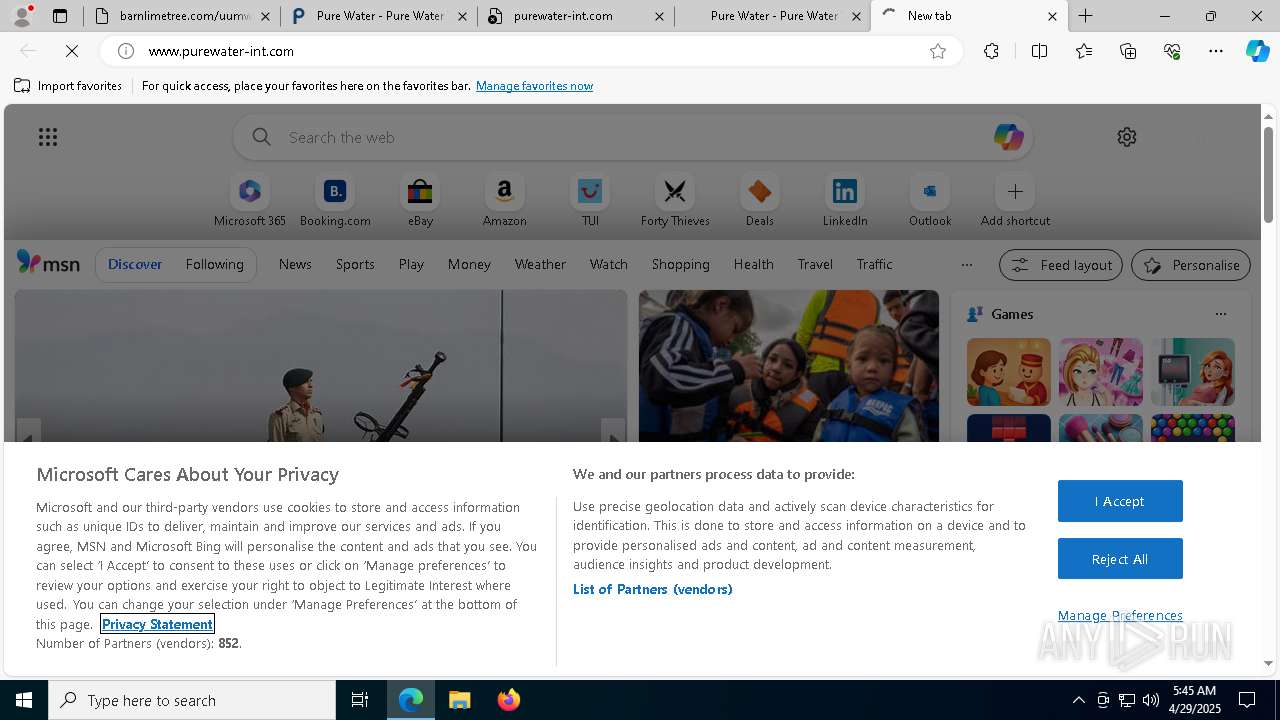Image resolution: width=1280 pixels, height=720 pixels.
Task: Click the Add shortcut plus tile
Action: [1015, 201]
